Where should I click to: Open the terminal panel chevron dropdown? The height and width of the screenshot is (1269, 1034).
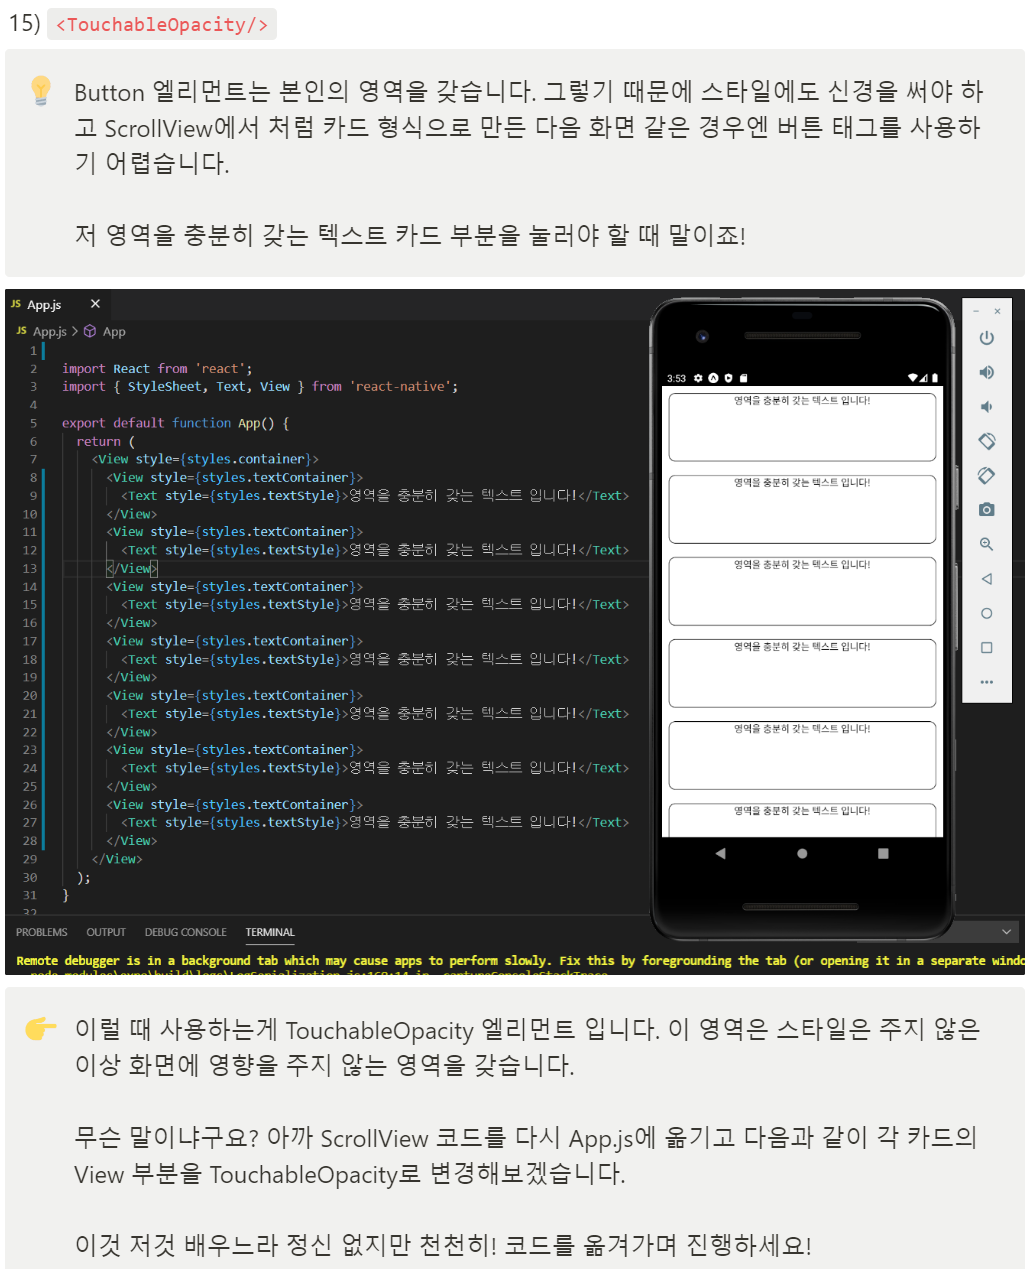(x=1006, y=932)
